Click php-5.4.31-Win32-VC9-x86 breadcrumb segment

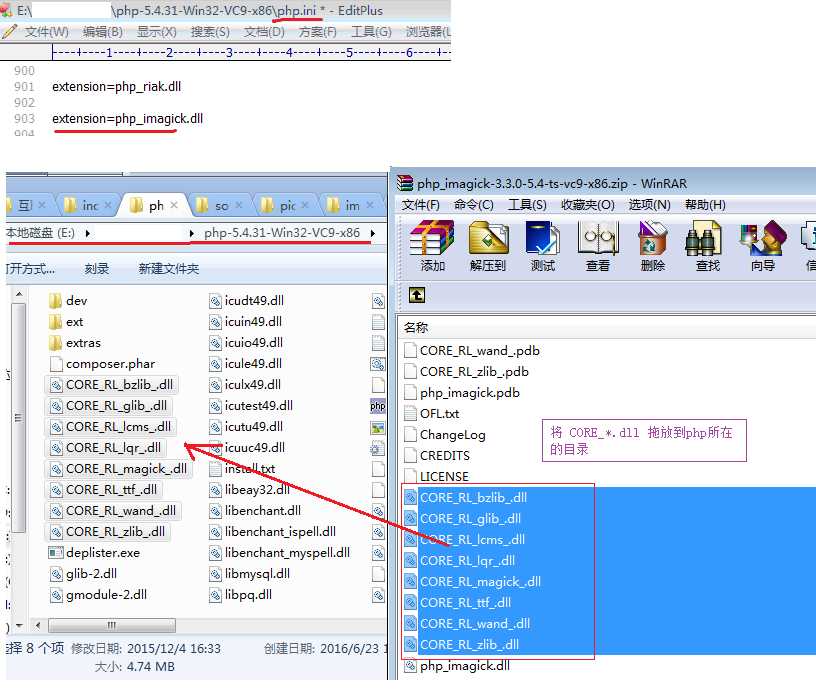(x=282, y=233)
